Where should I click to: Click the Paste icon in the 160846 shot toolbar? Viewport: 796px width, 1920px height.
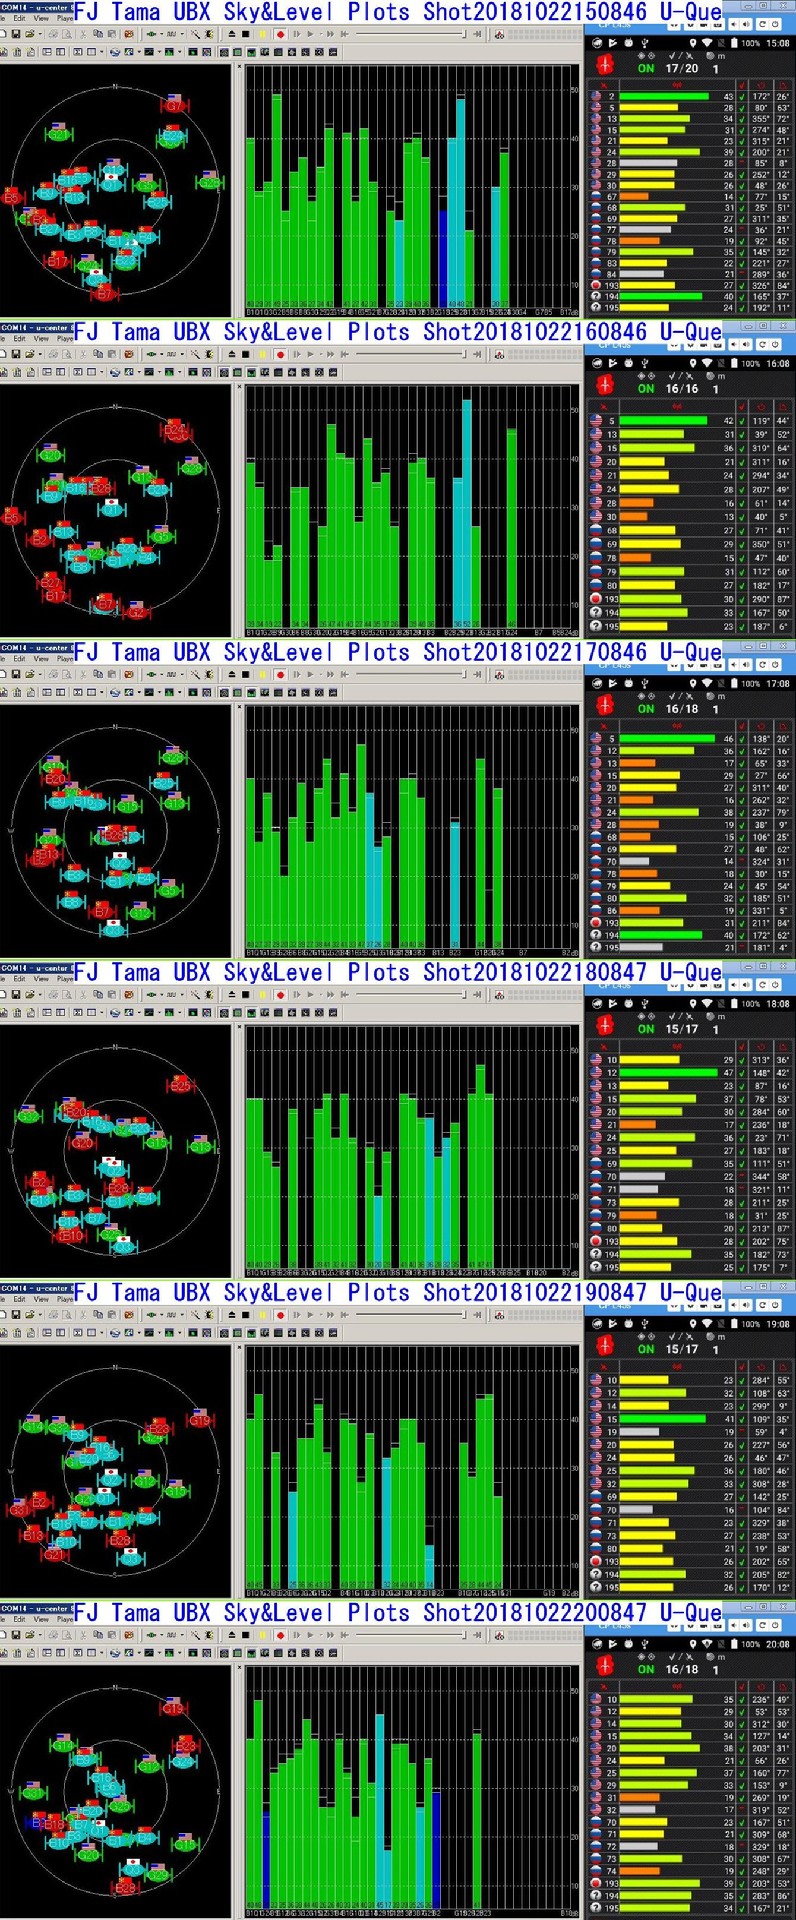[x=111, y=354]
